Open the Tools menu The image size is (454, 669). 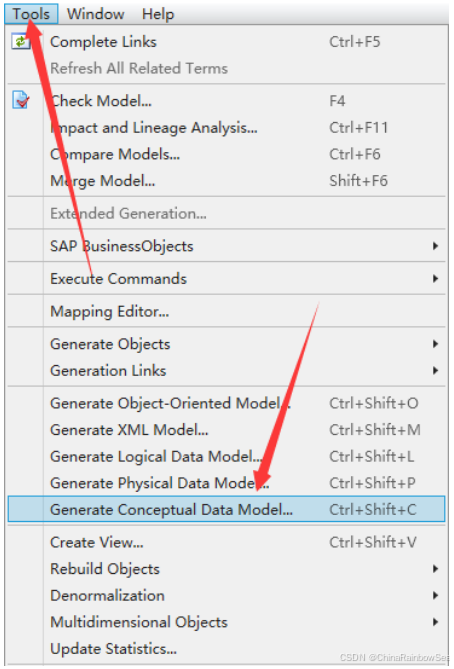pos(31,14)
